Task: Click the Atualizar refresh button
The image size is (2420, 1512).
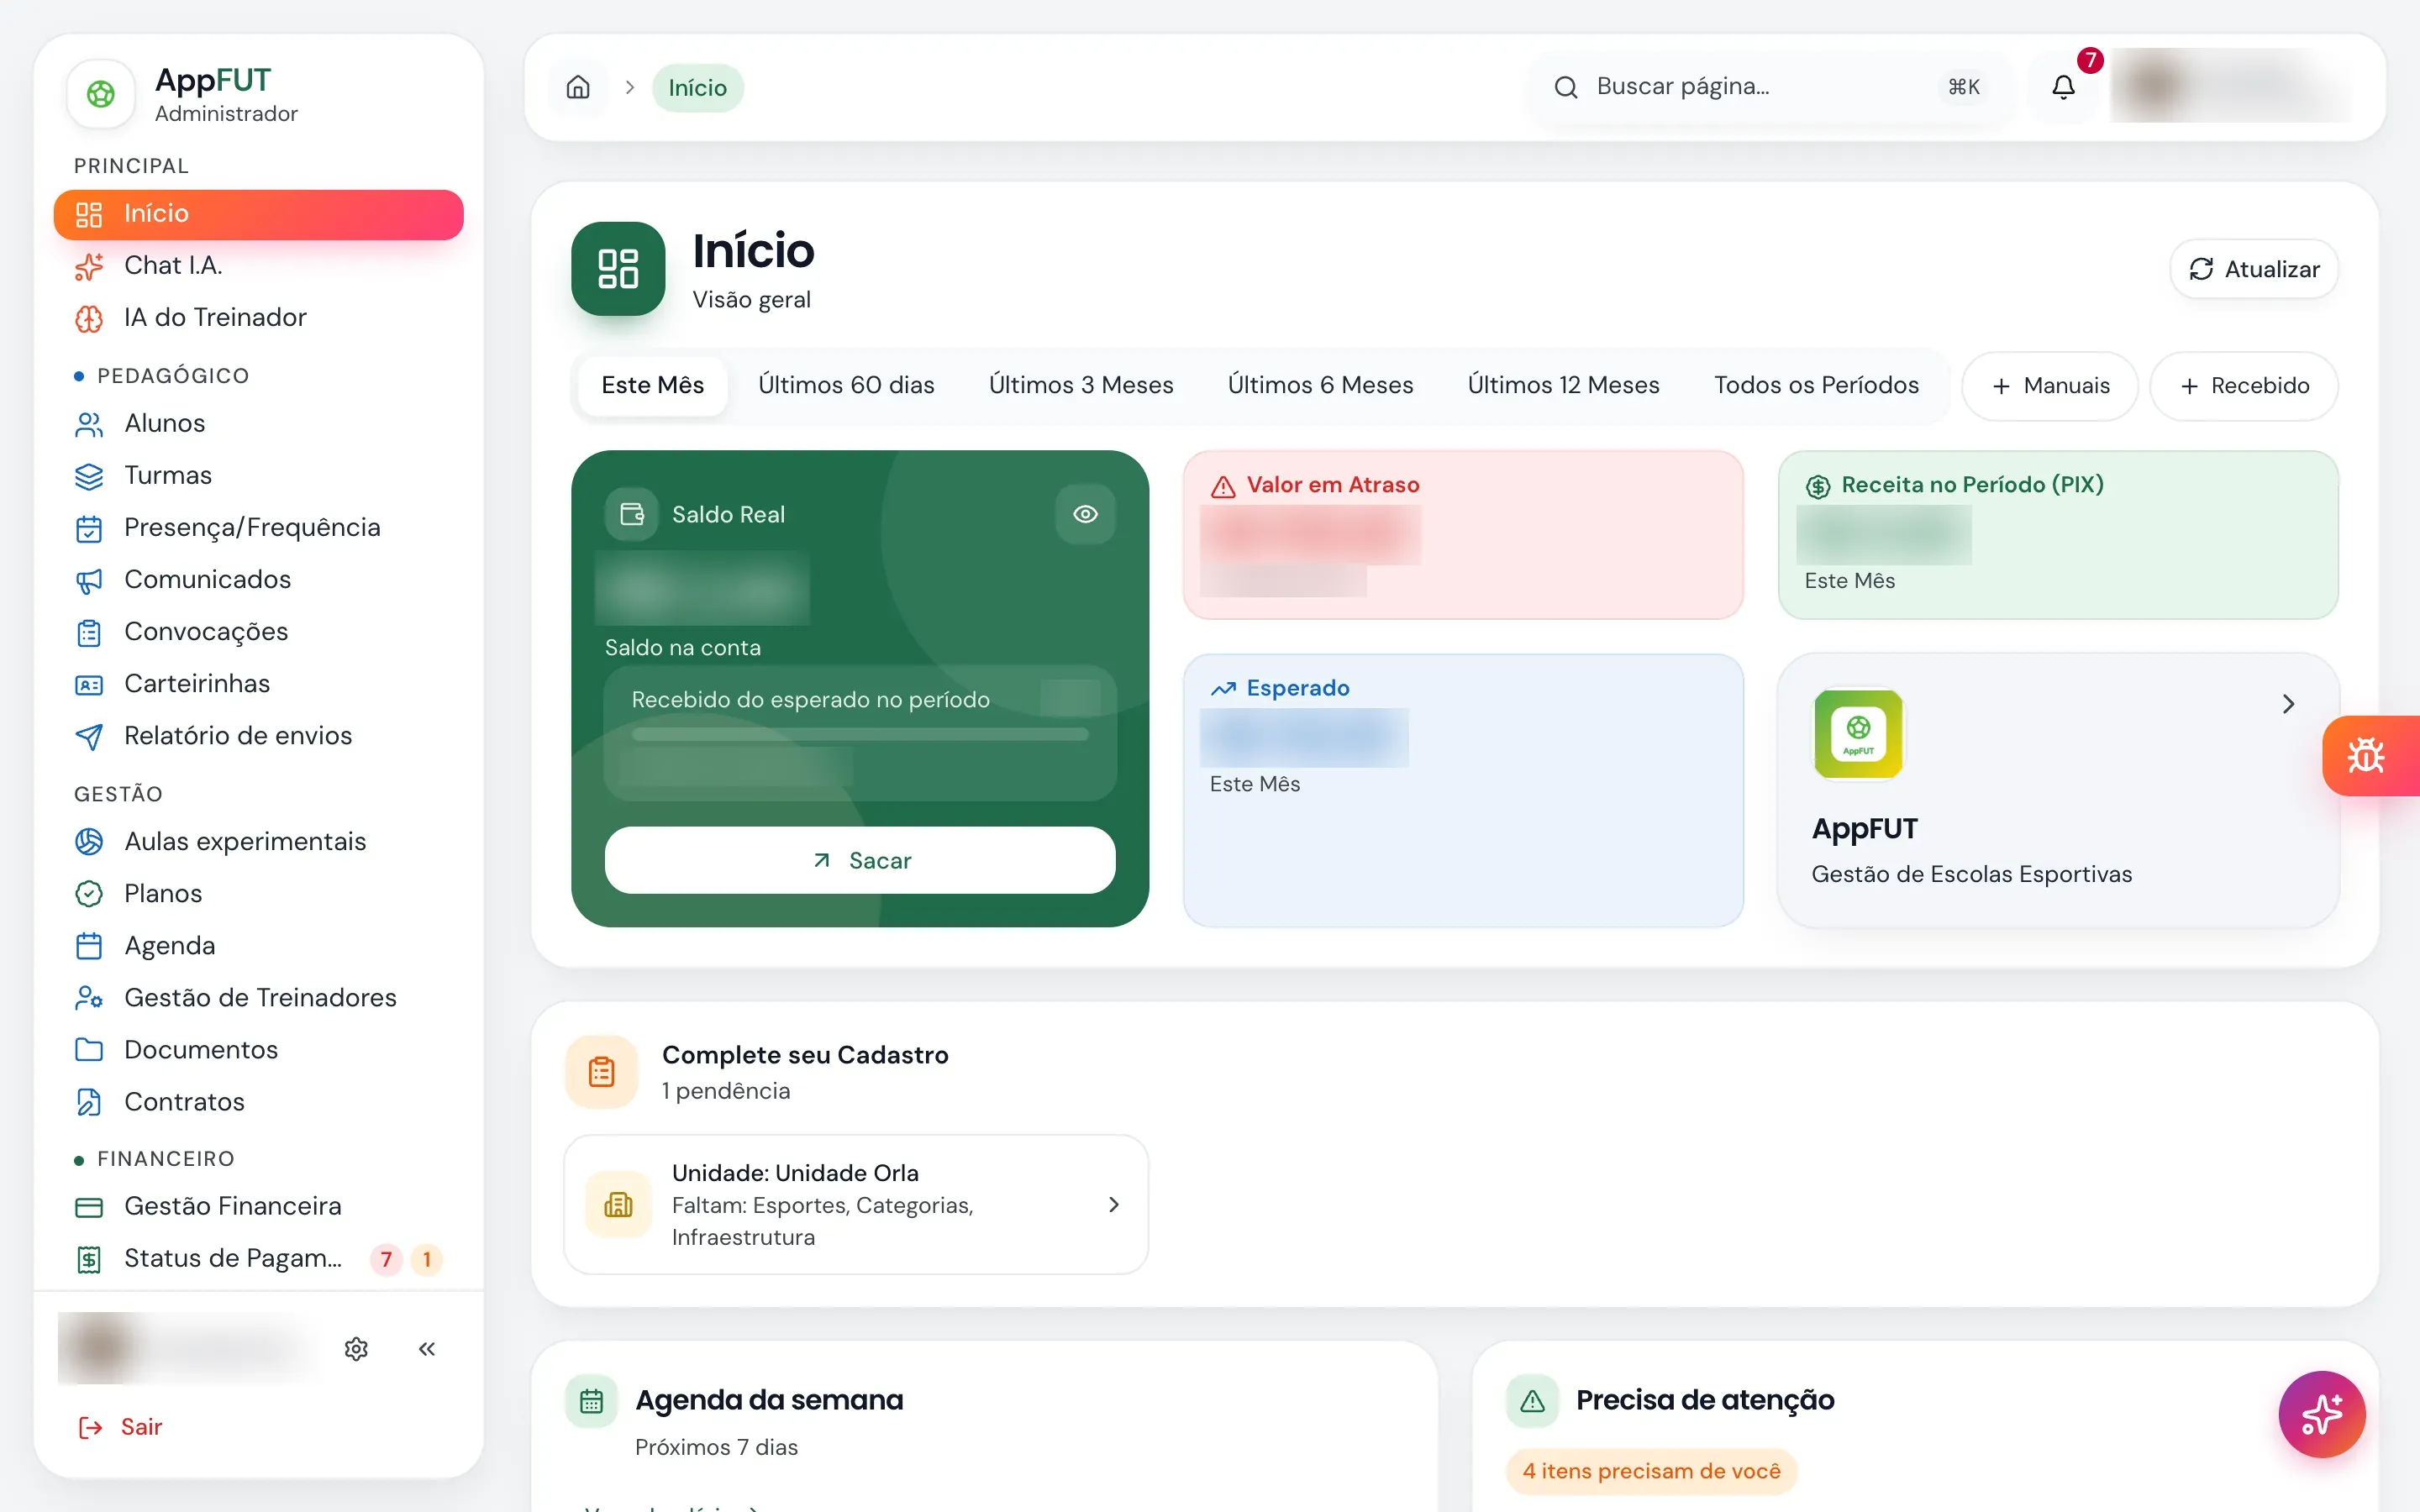Action: point(2254,269)
